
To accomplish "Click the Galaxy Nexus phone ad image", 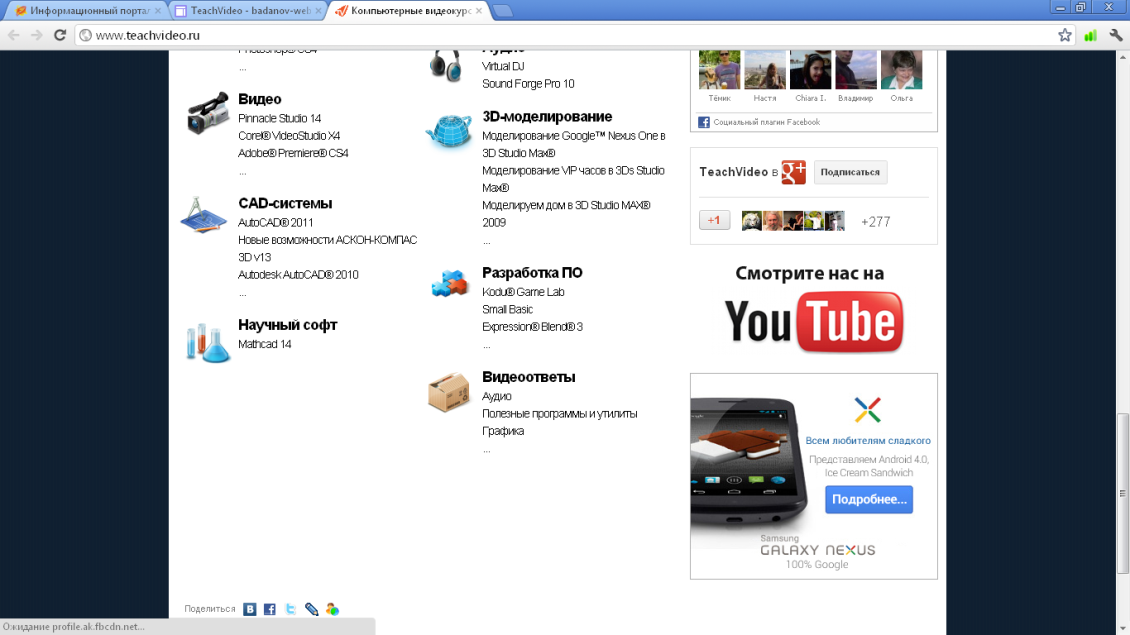I will pos(748,465).
